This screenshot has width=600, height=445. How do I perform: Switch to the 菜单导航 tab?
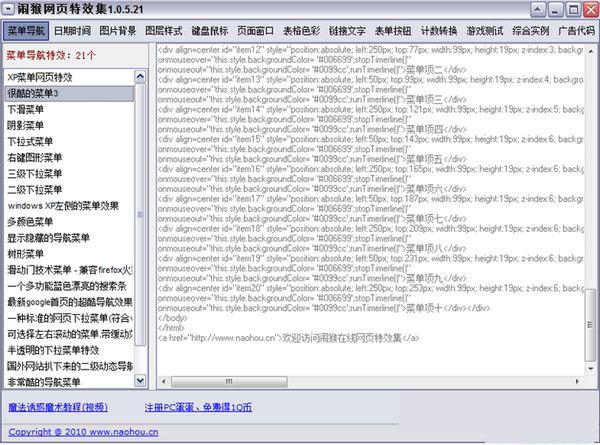[26, 31]
